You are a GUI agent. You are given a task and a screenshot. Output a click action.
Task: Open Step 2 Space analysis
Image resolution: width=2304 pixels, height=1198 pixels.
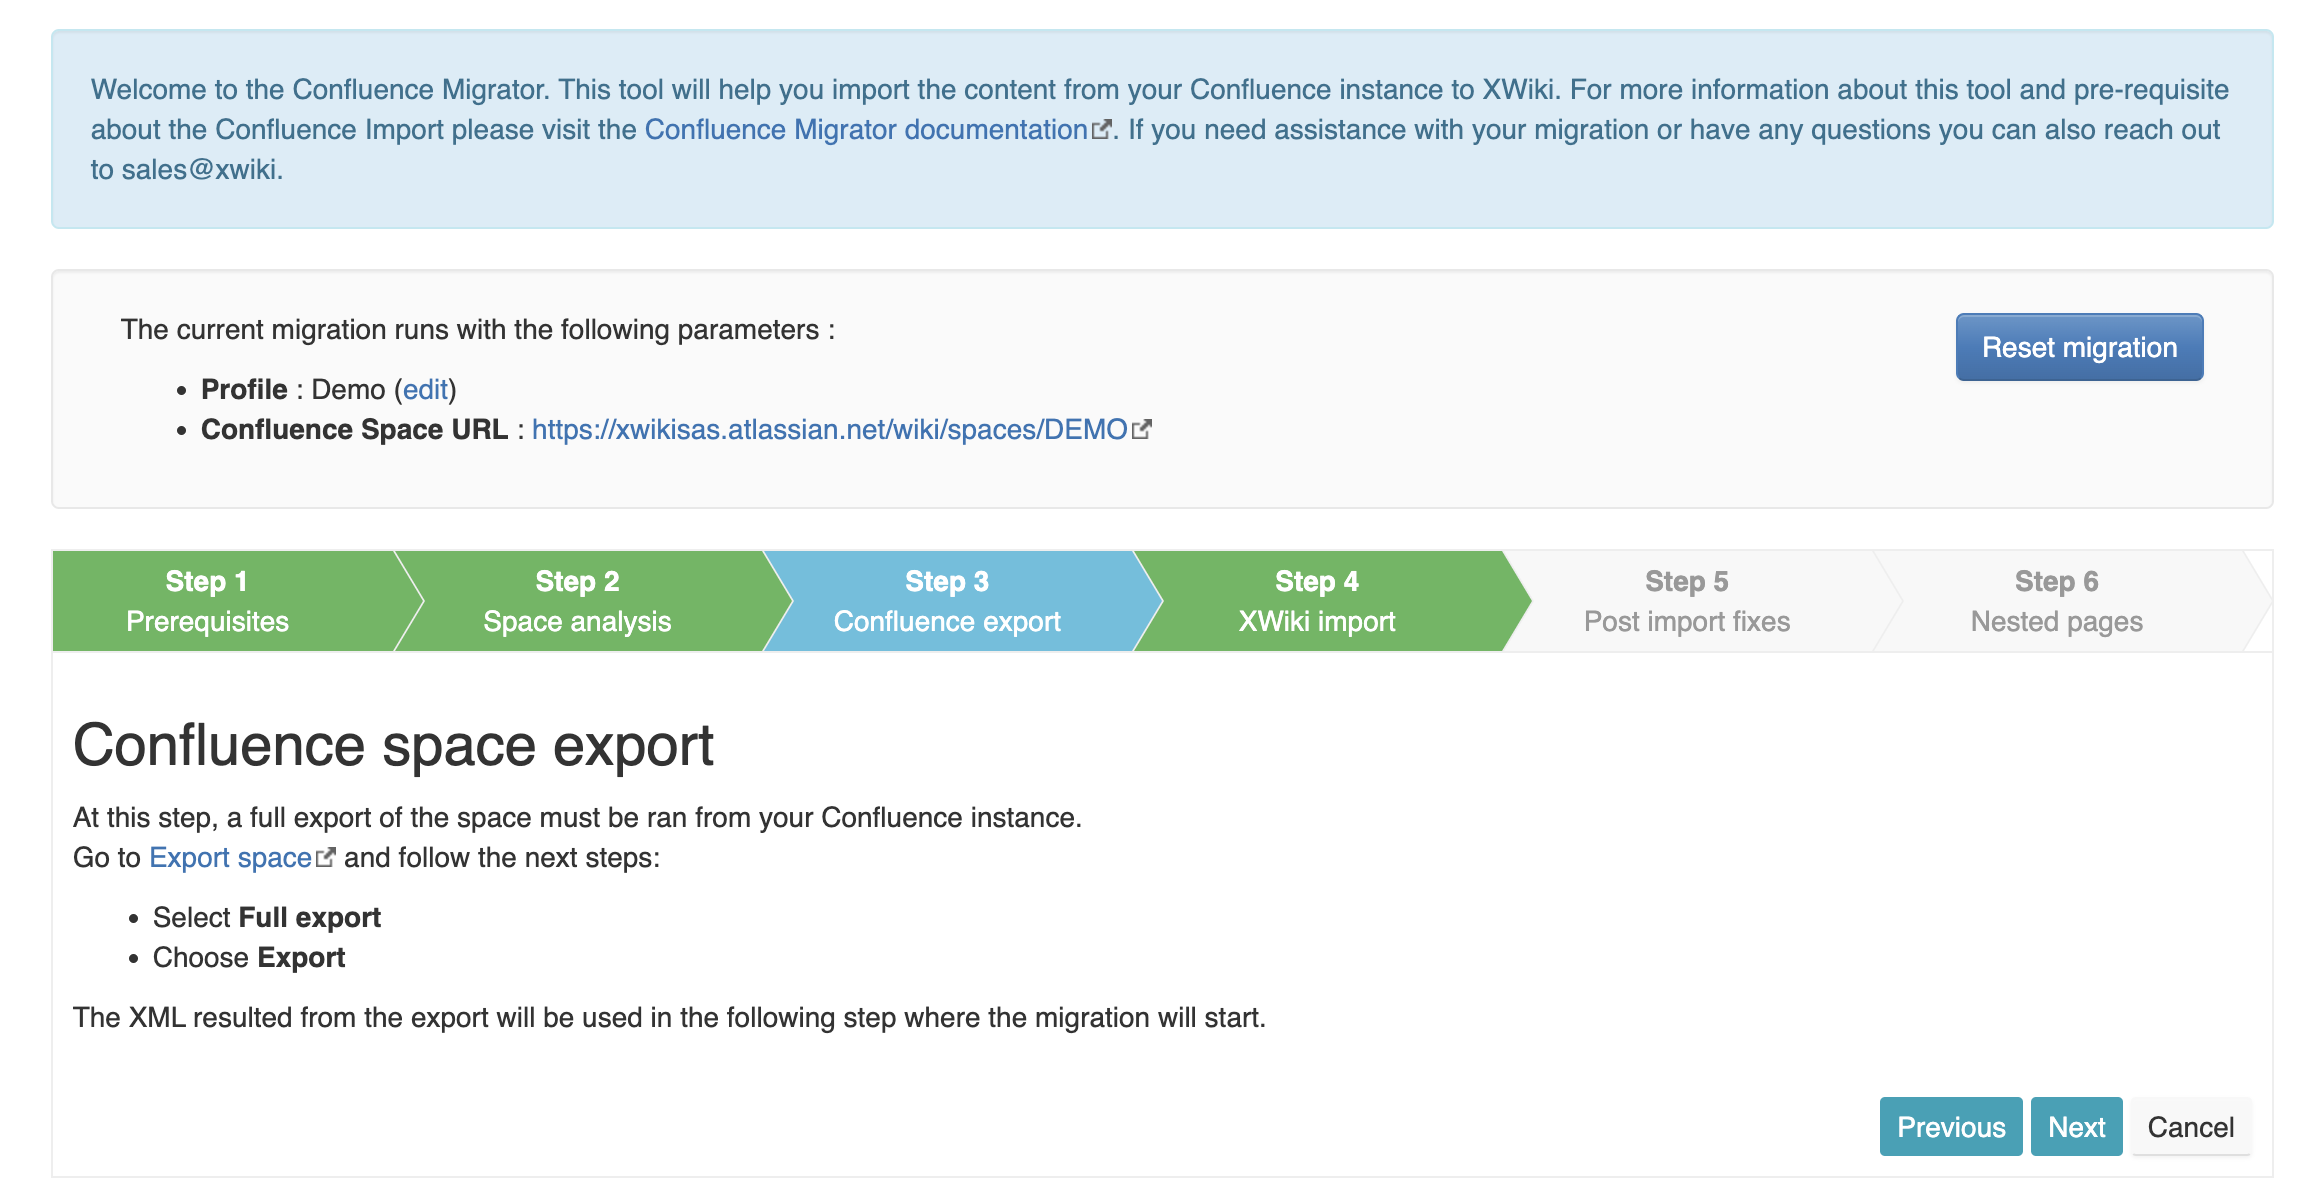[x=577, y=600]
